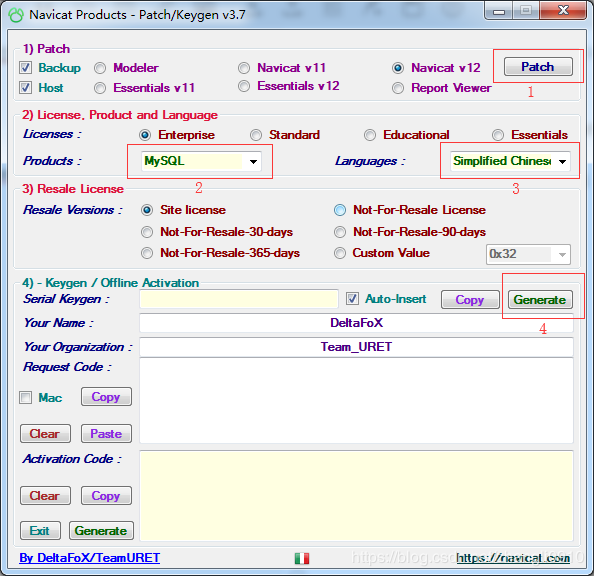Generate a serial key
This screenshot has width=594, height=576.
tap(540, 300)
